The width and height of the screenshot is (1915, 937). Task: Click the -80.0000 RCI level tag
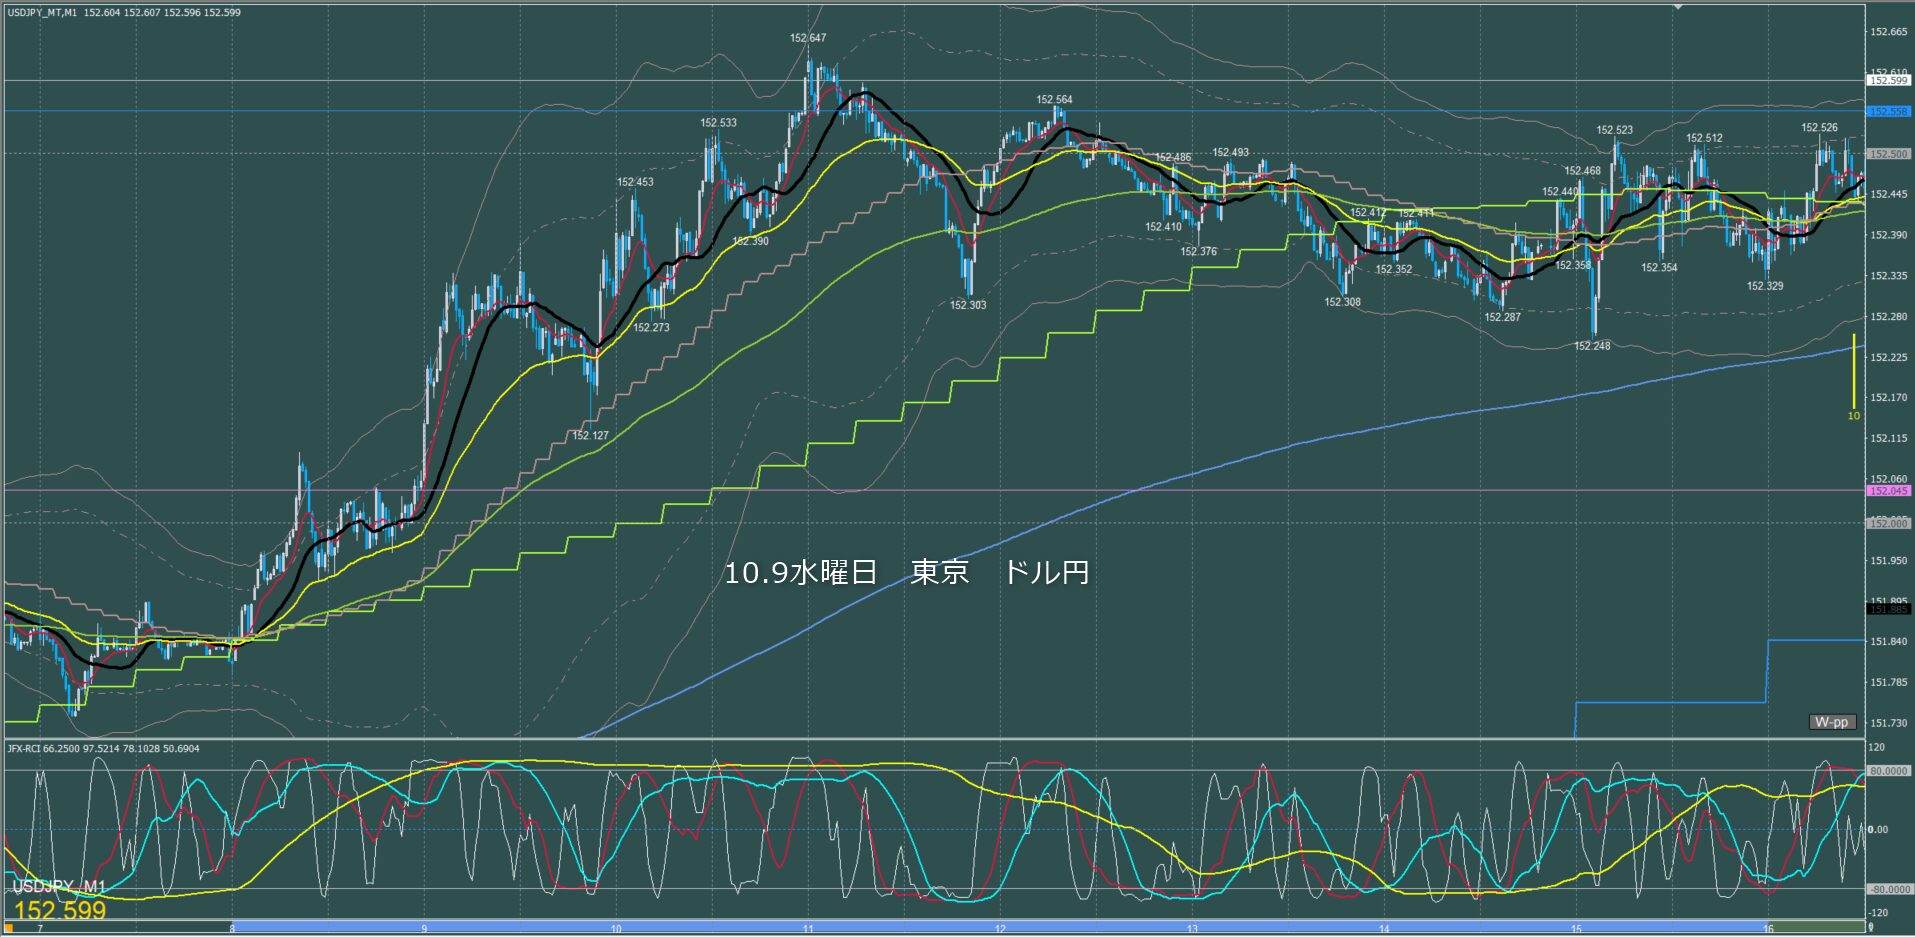point(1888,889)
